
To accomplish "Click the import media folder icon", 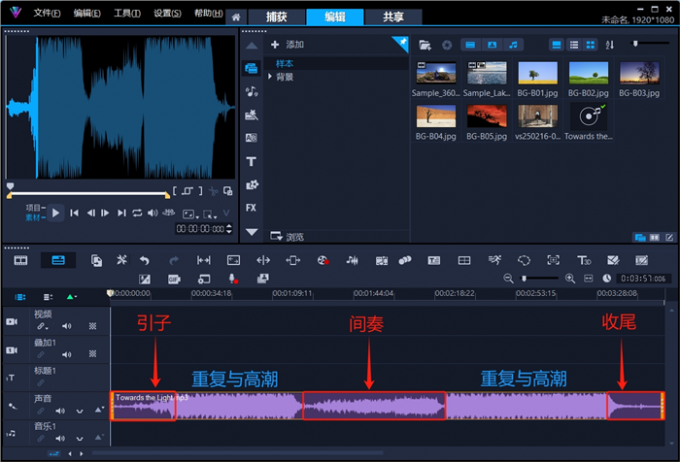I will click(425, 45).
